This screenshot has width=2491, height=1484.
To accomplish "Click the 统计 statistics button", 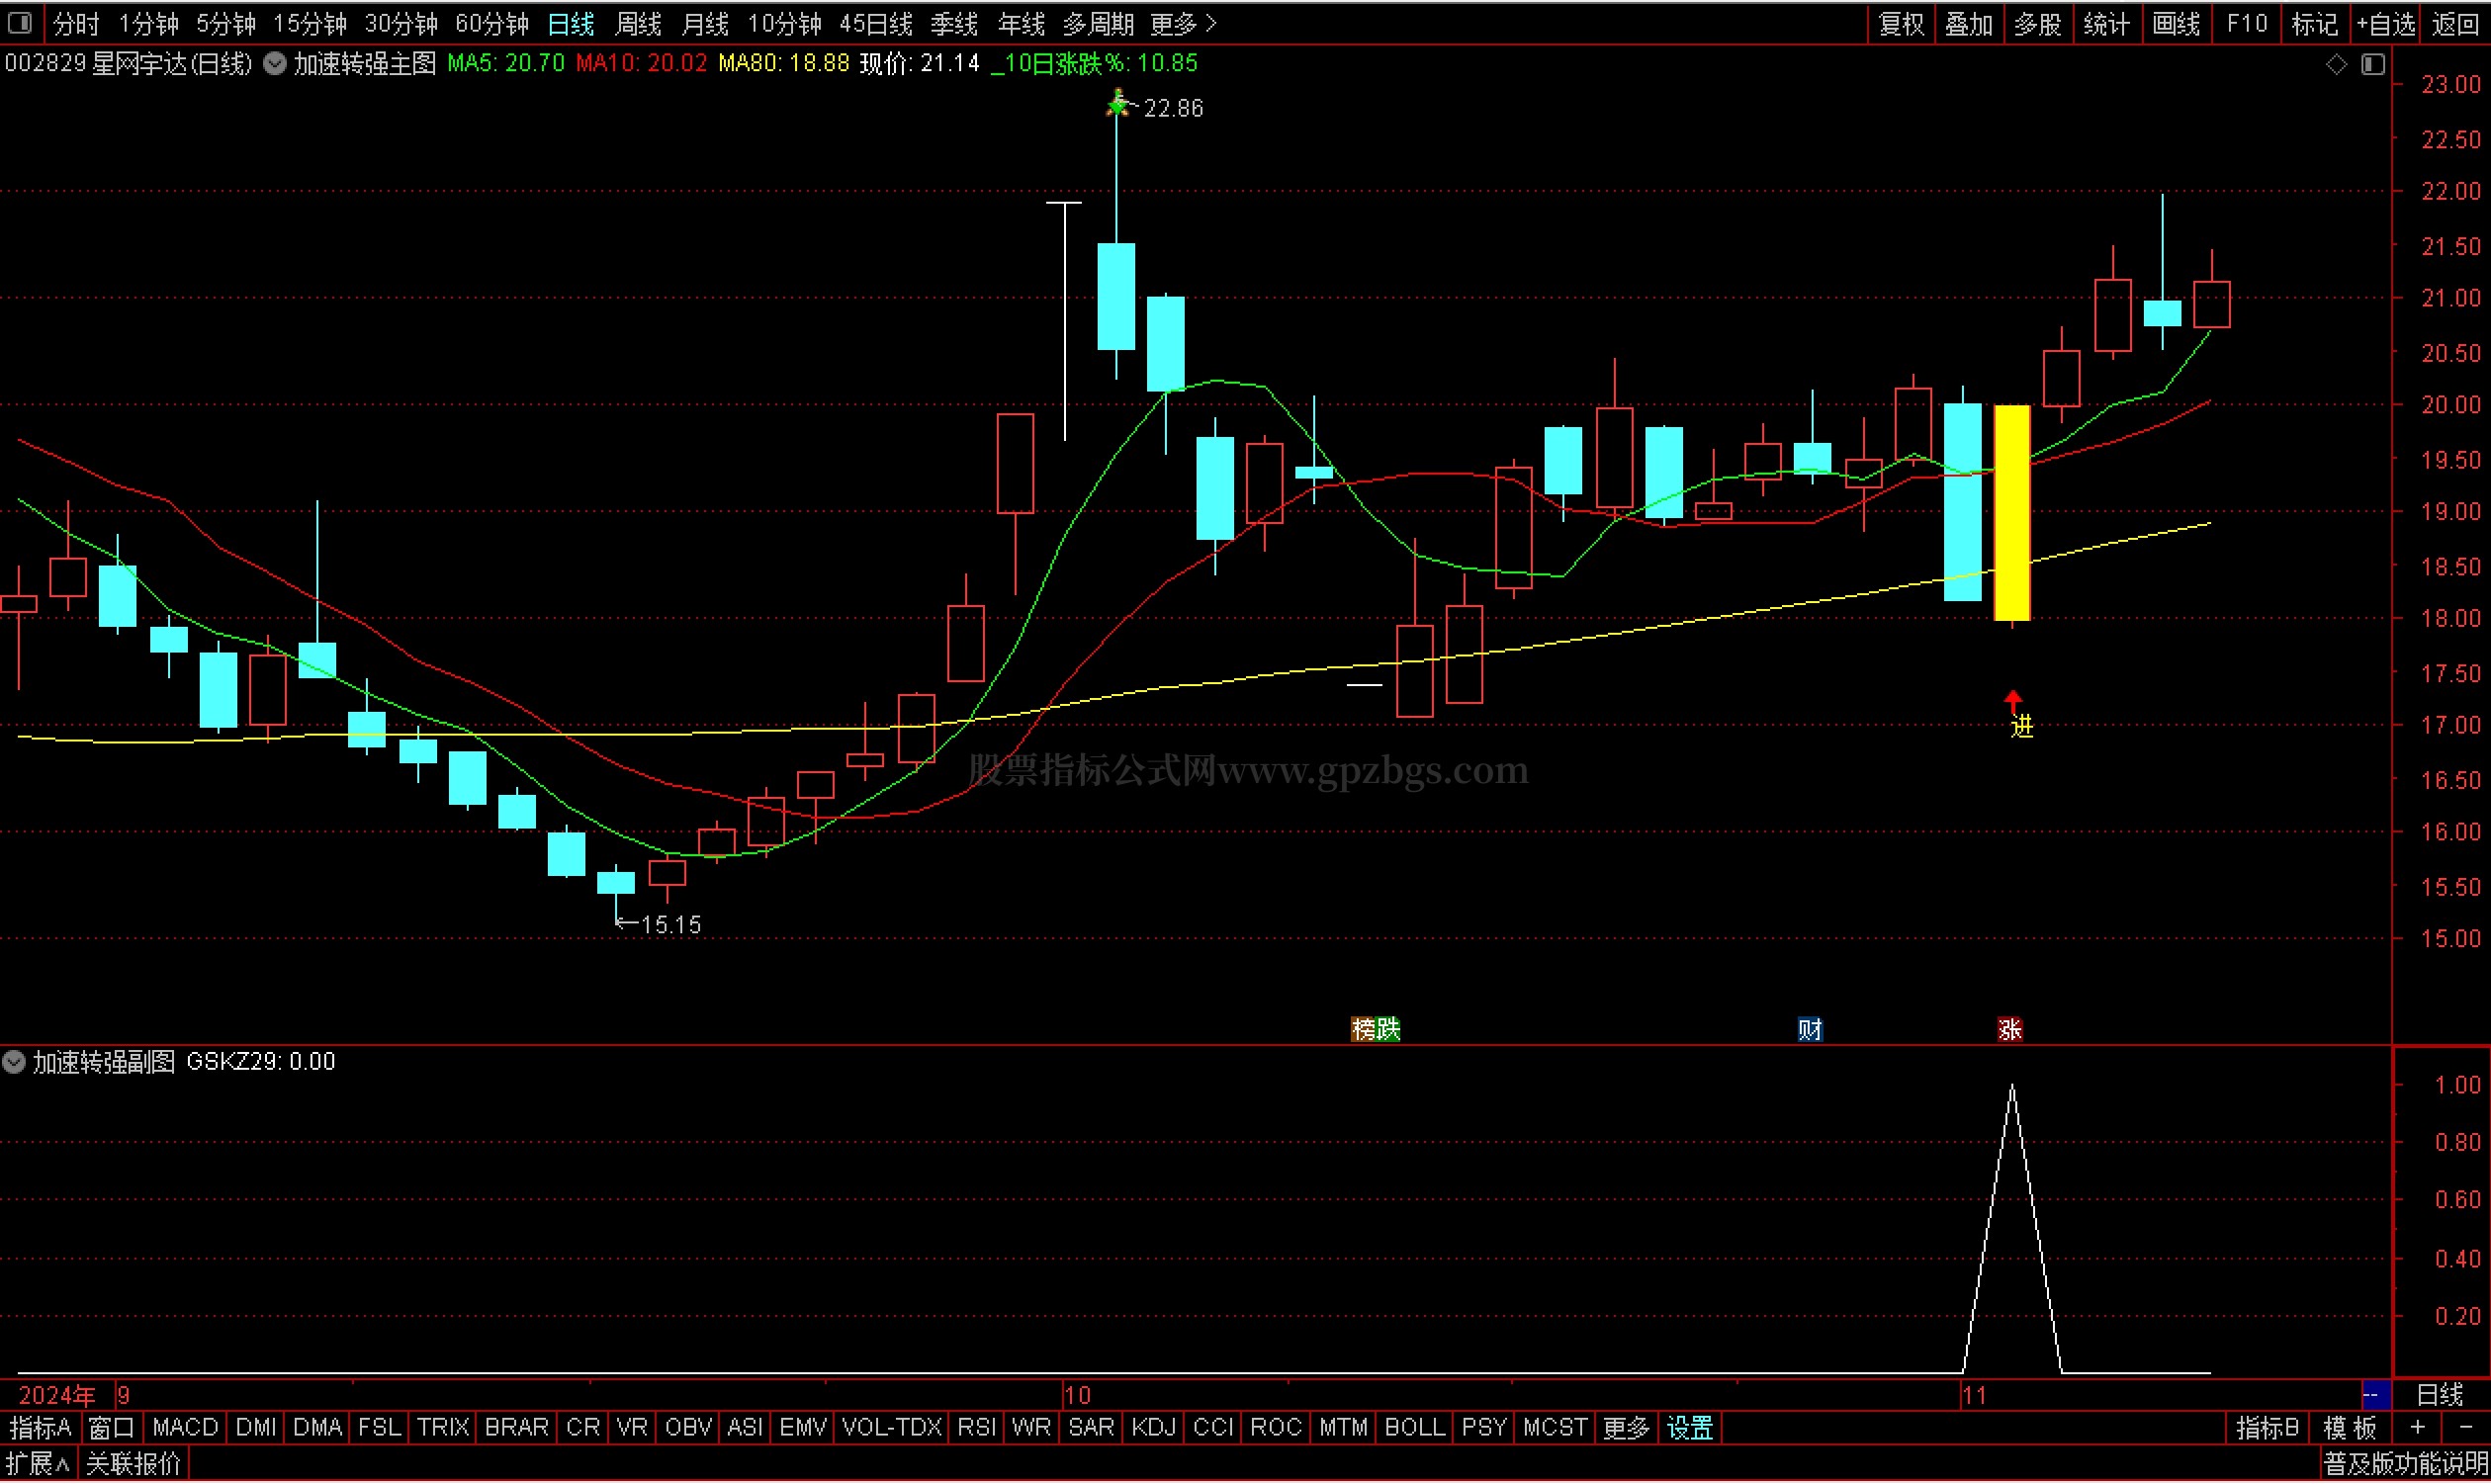I will (x=2106, y=23).
